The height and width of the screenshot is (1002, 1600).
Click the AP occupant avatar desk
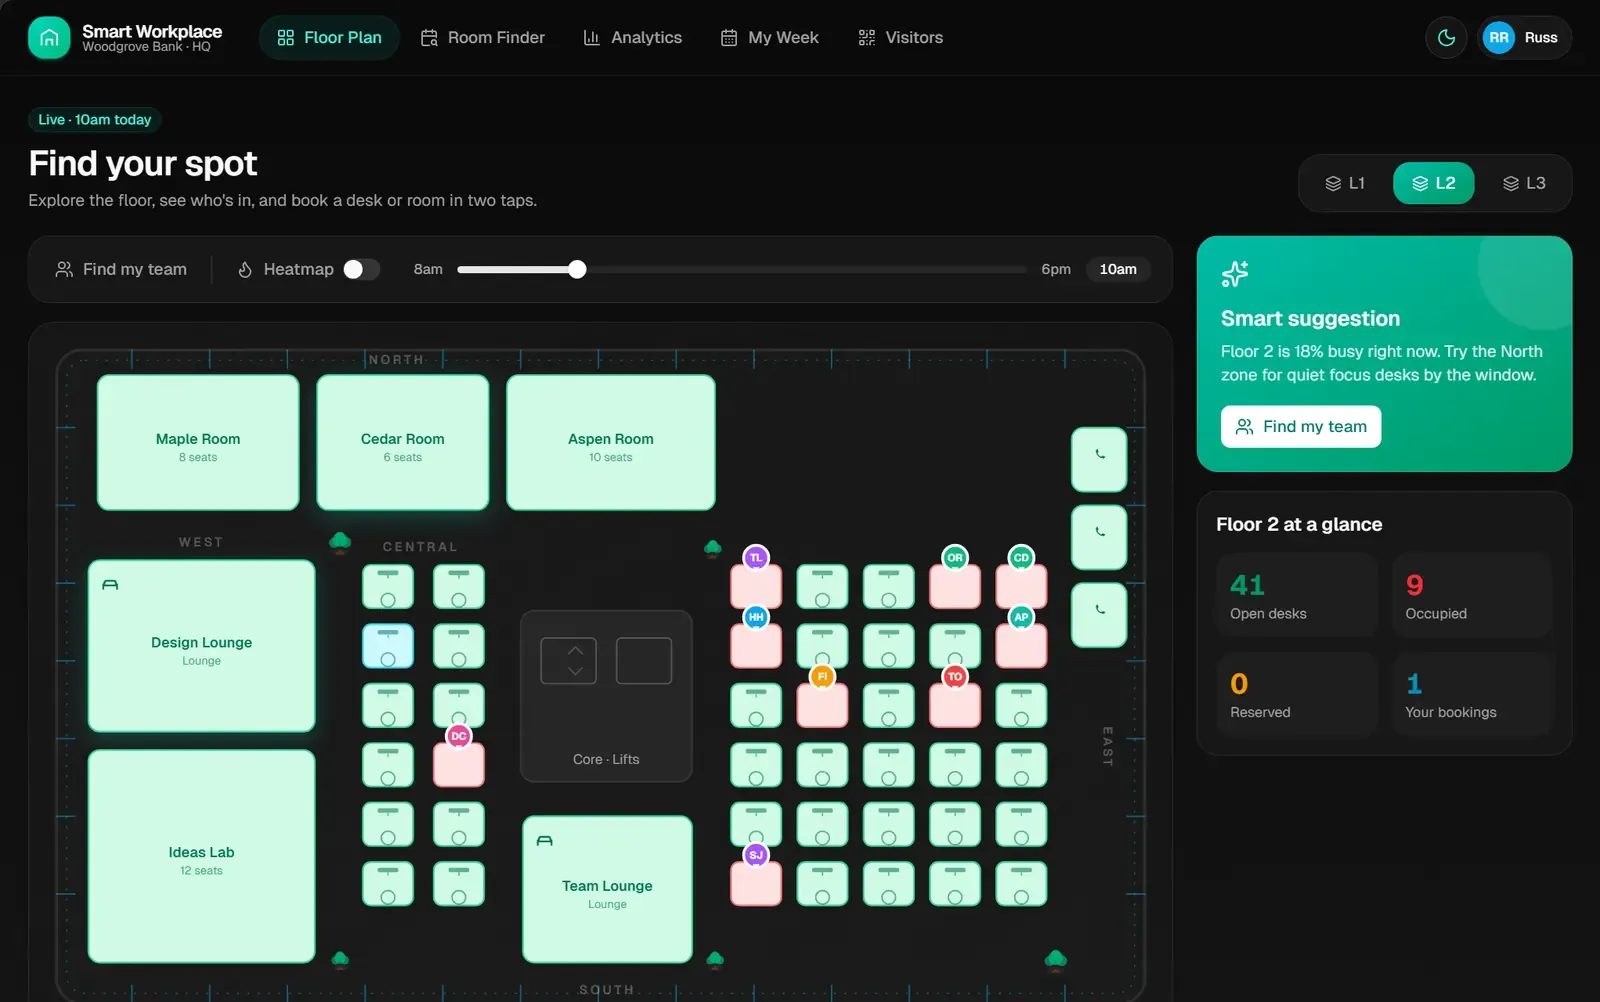click(x=1021, y=646)
